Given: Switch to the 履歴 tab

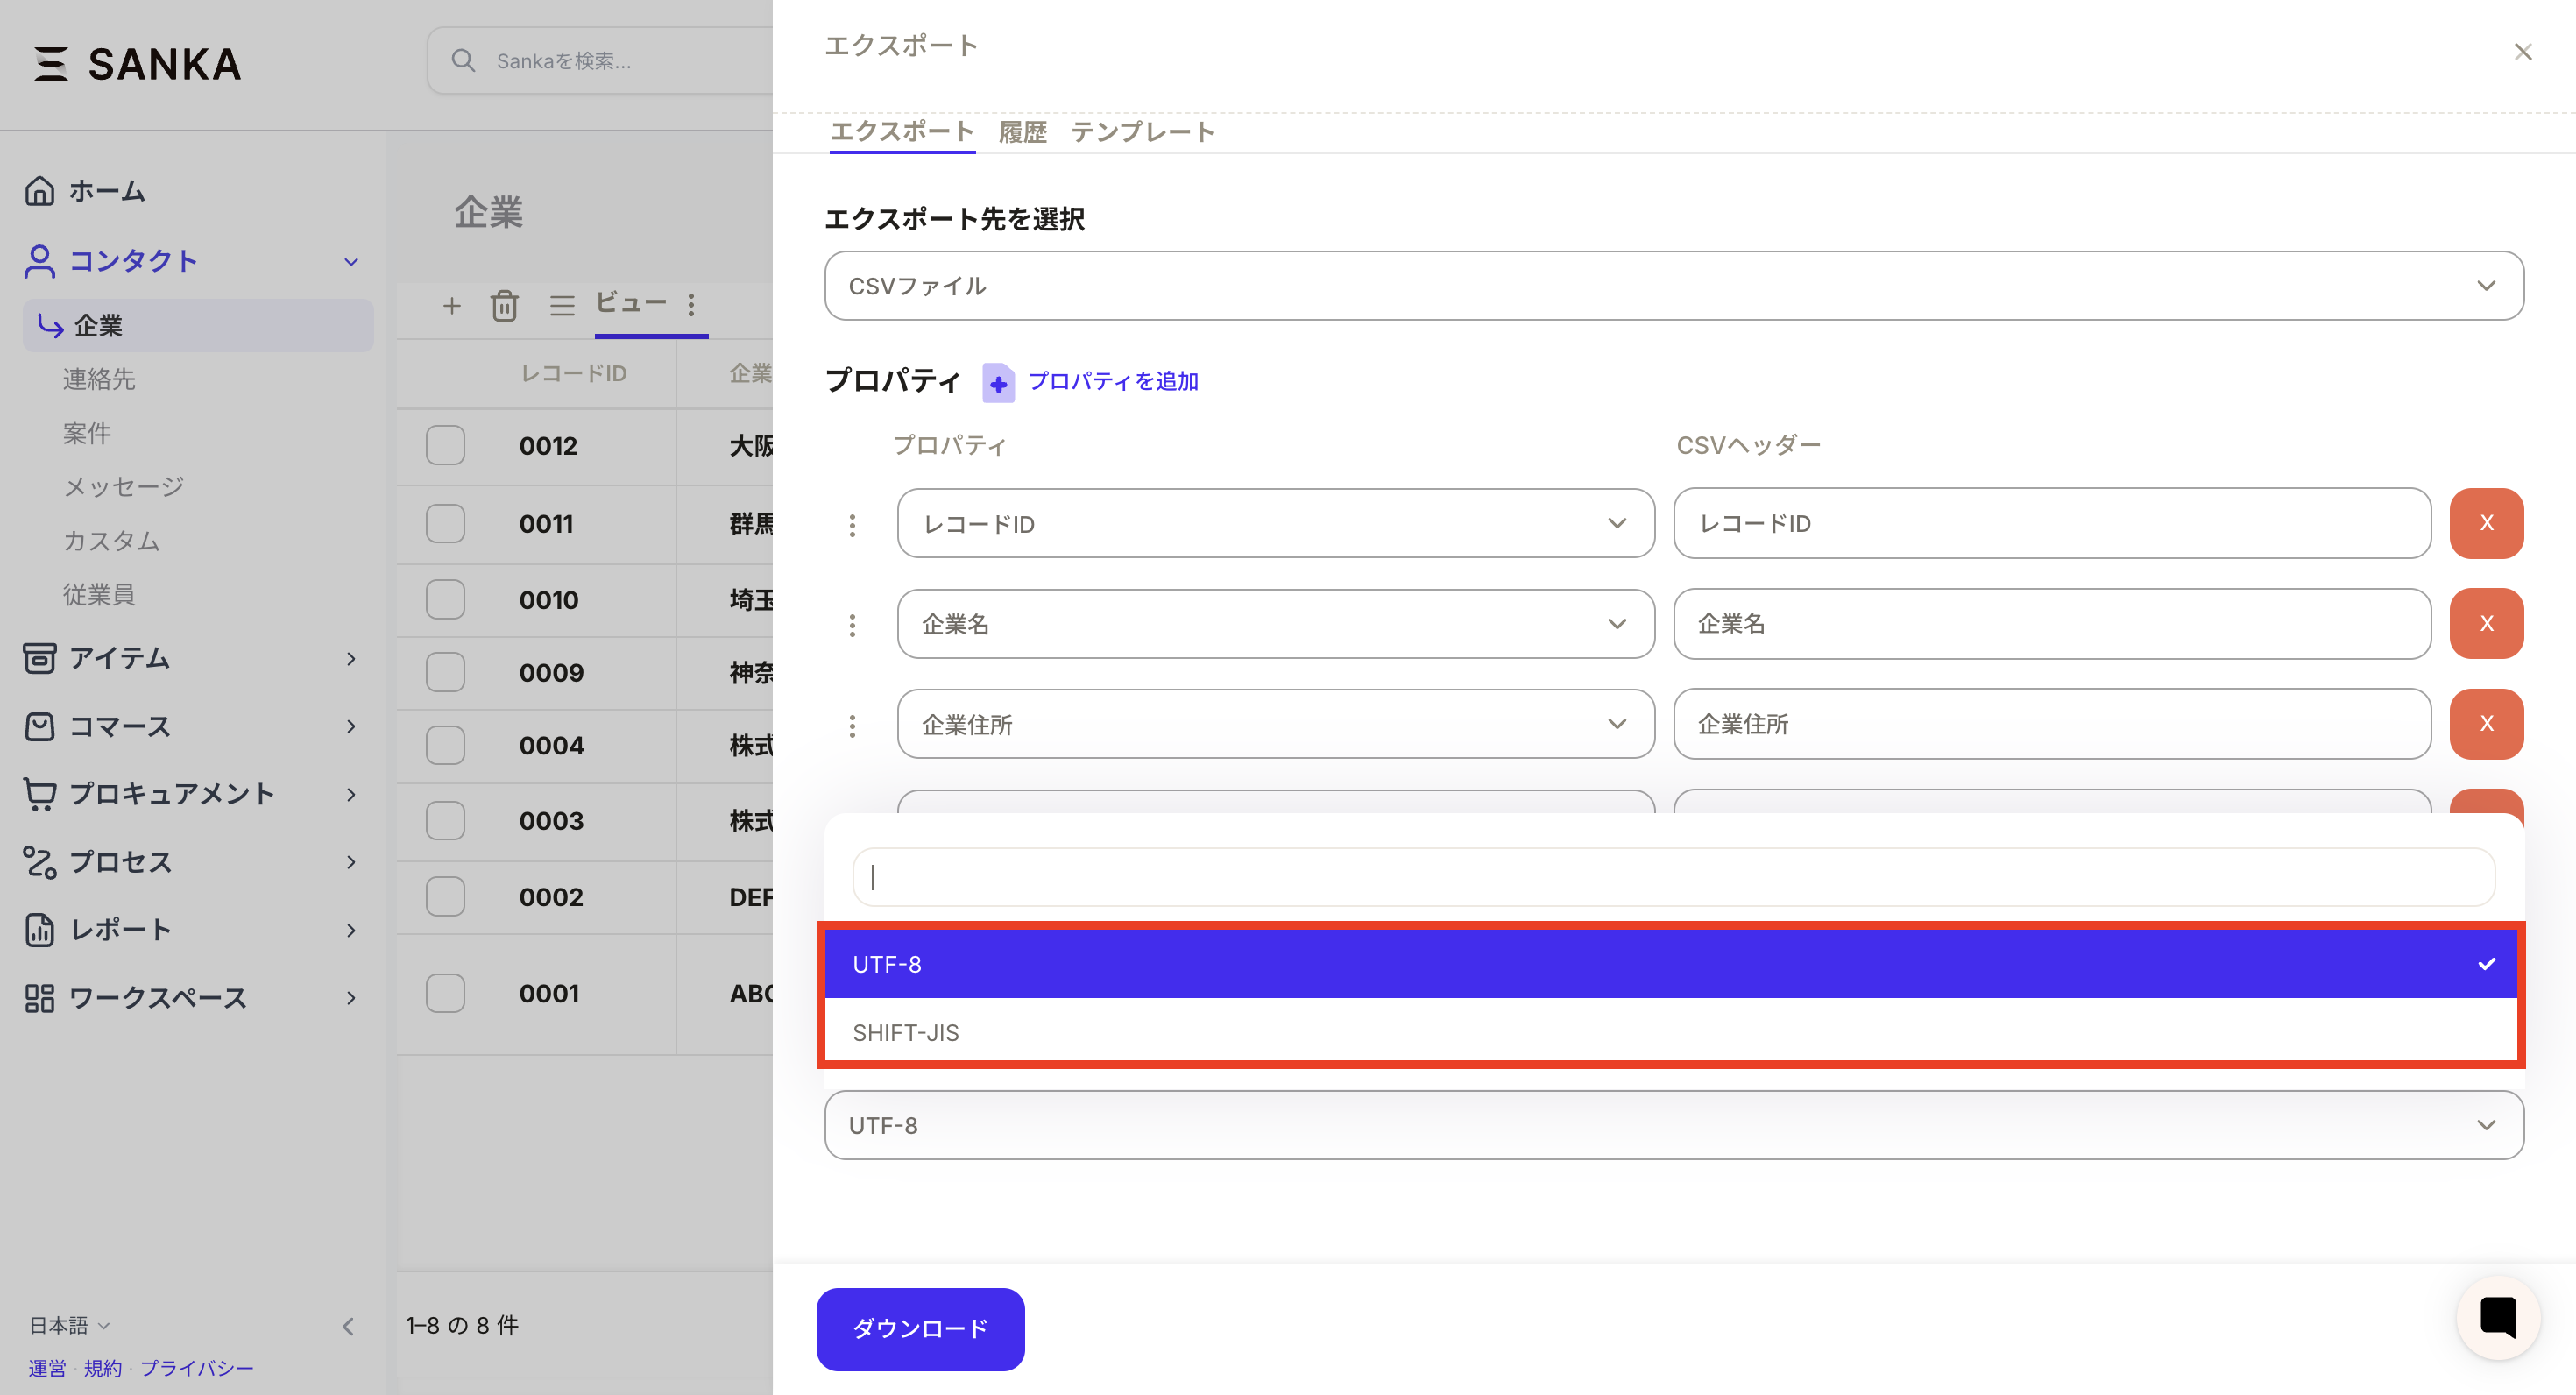Looking at the screenshot, I should click(1022, 131).
